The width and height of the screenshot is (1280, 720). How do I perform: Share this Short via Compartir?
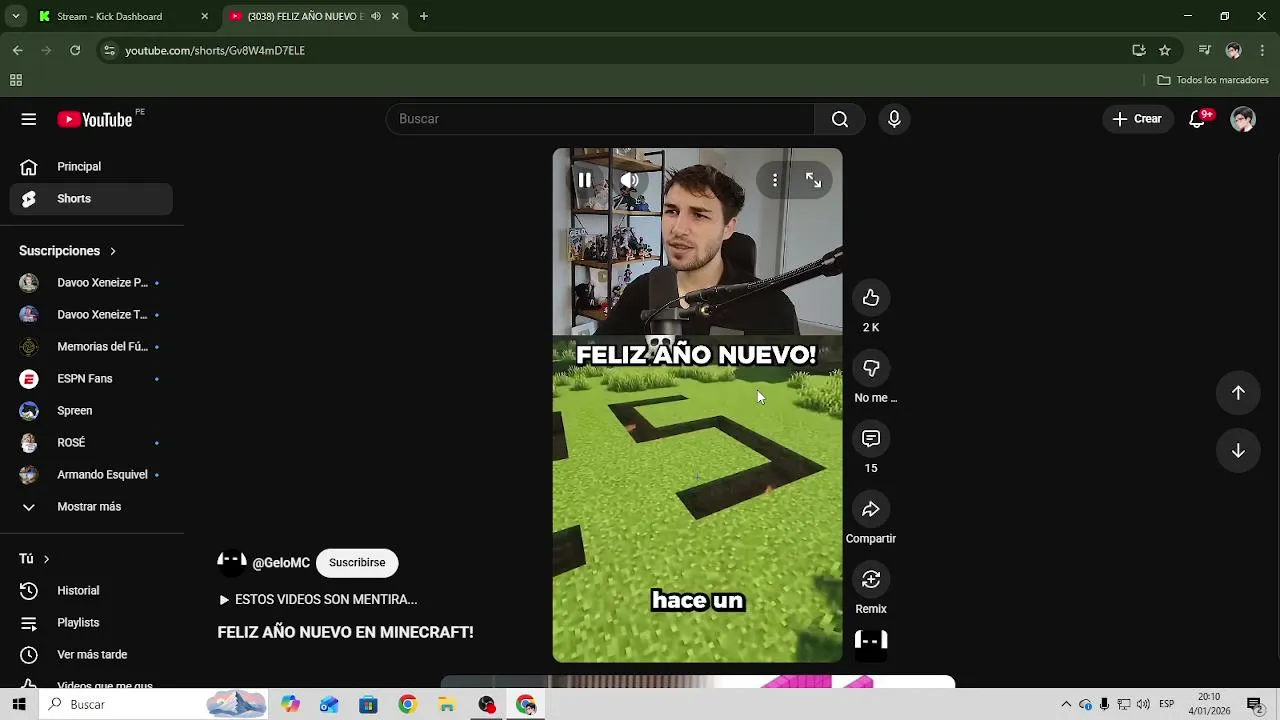tap(871, 509)
